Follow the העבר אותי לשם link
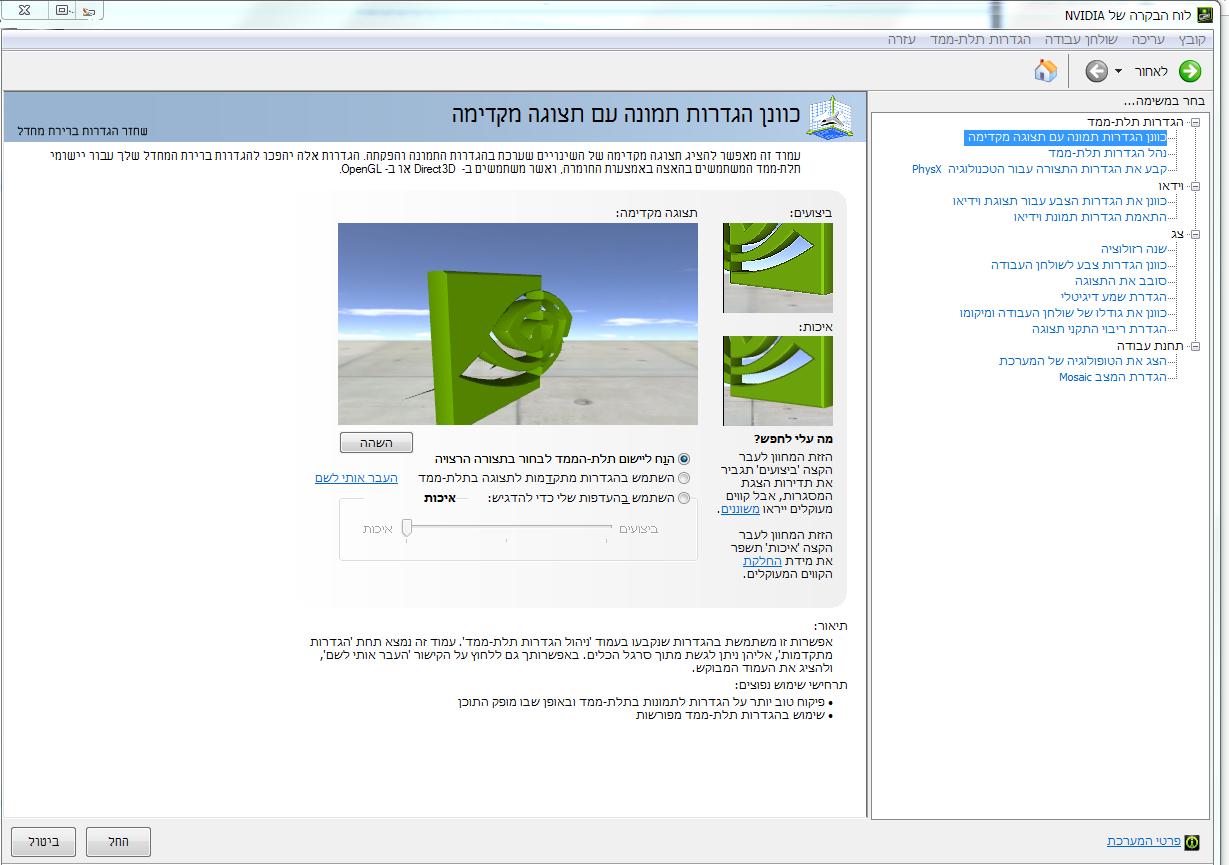The height and width of the screenshot is (865, 1229). click(x=357, y=478)
